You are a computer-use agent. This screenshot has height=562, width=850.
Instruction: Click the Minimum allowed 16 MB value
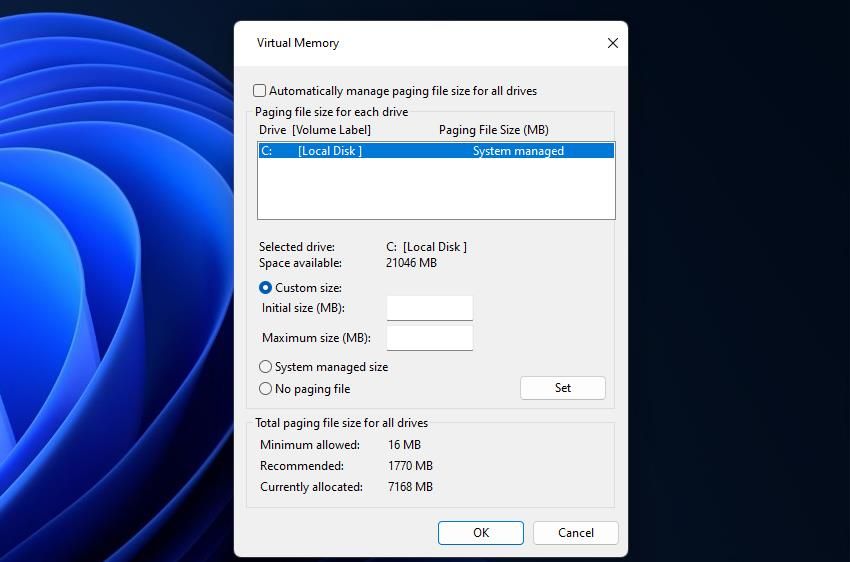[x=404, y=445]
